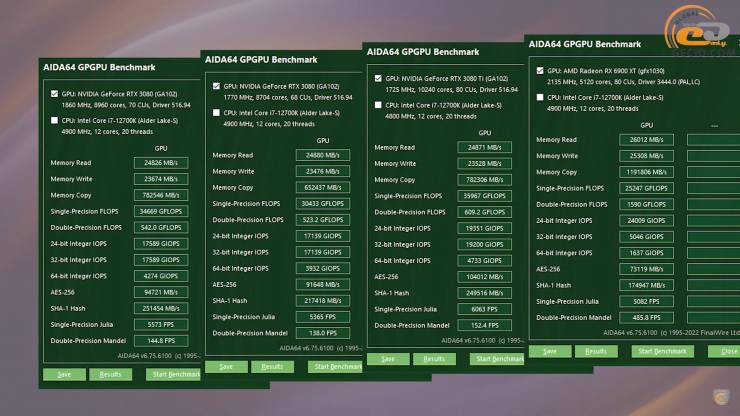The width and height of the screenshot is (740, 416).
Task: Click the 34669 GFLOPS single-precision result
Action: (x=161, y=212)
